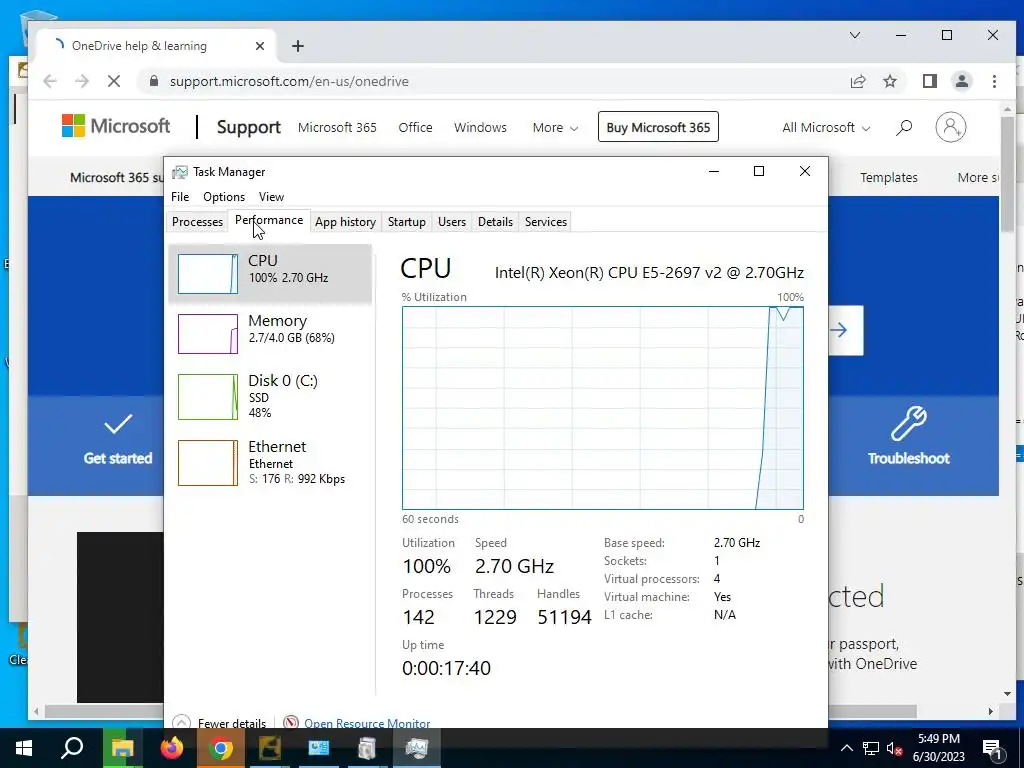Bookmark this page with the star icon
Viewport: 1024px width, 768px height.
pos(889,81)
